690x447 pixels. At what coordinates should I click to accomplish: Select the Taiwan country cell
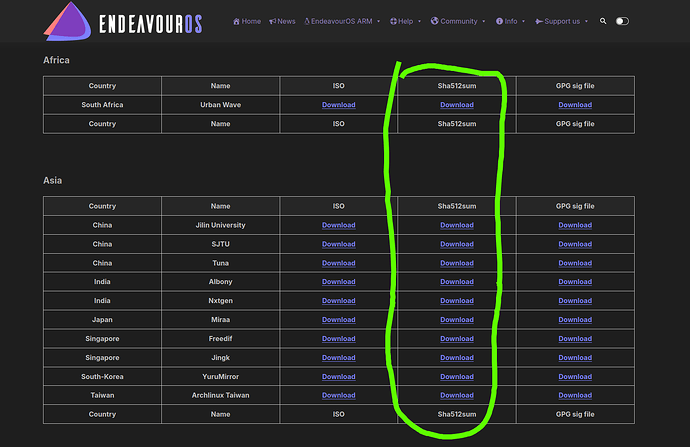pos(102,395)
